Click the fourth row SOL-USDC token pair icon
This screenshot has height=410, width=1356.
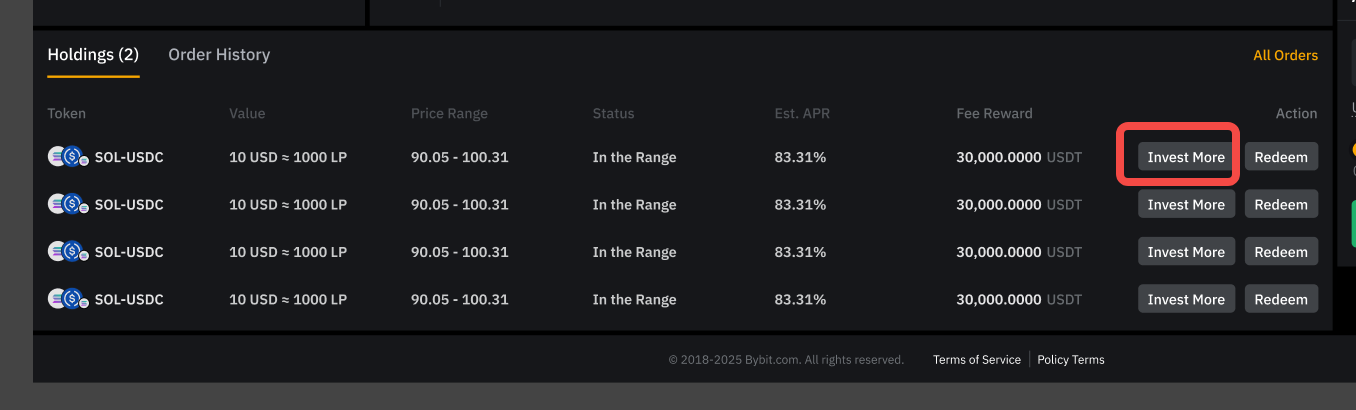(x=68, y=299)
